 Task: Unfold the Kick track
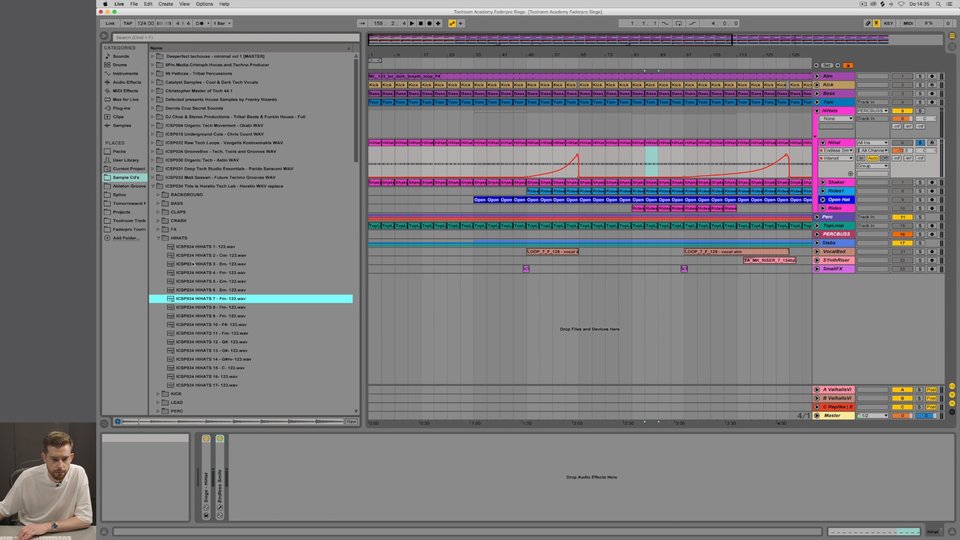(x=817, y=85)
